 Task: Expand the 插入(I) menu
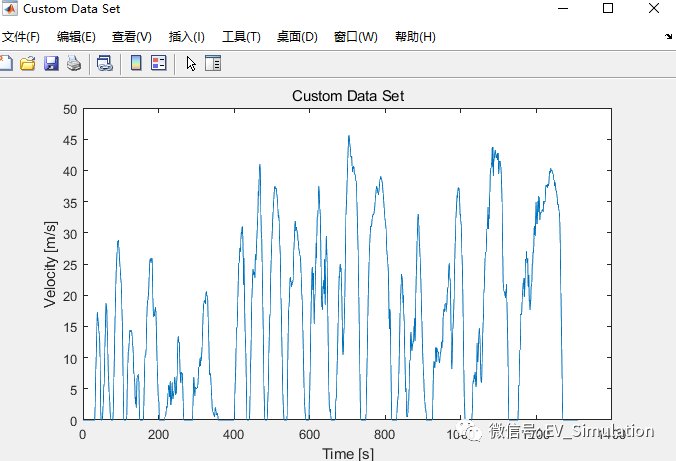[x=187, y=37]
